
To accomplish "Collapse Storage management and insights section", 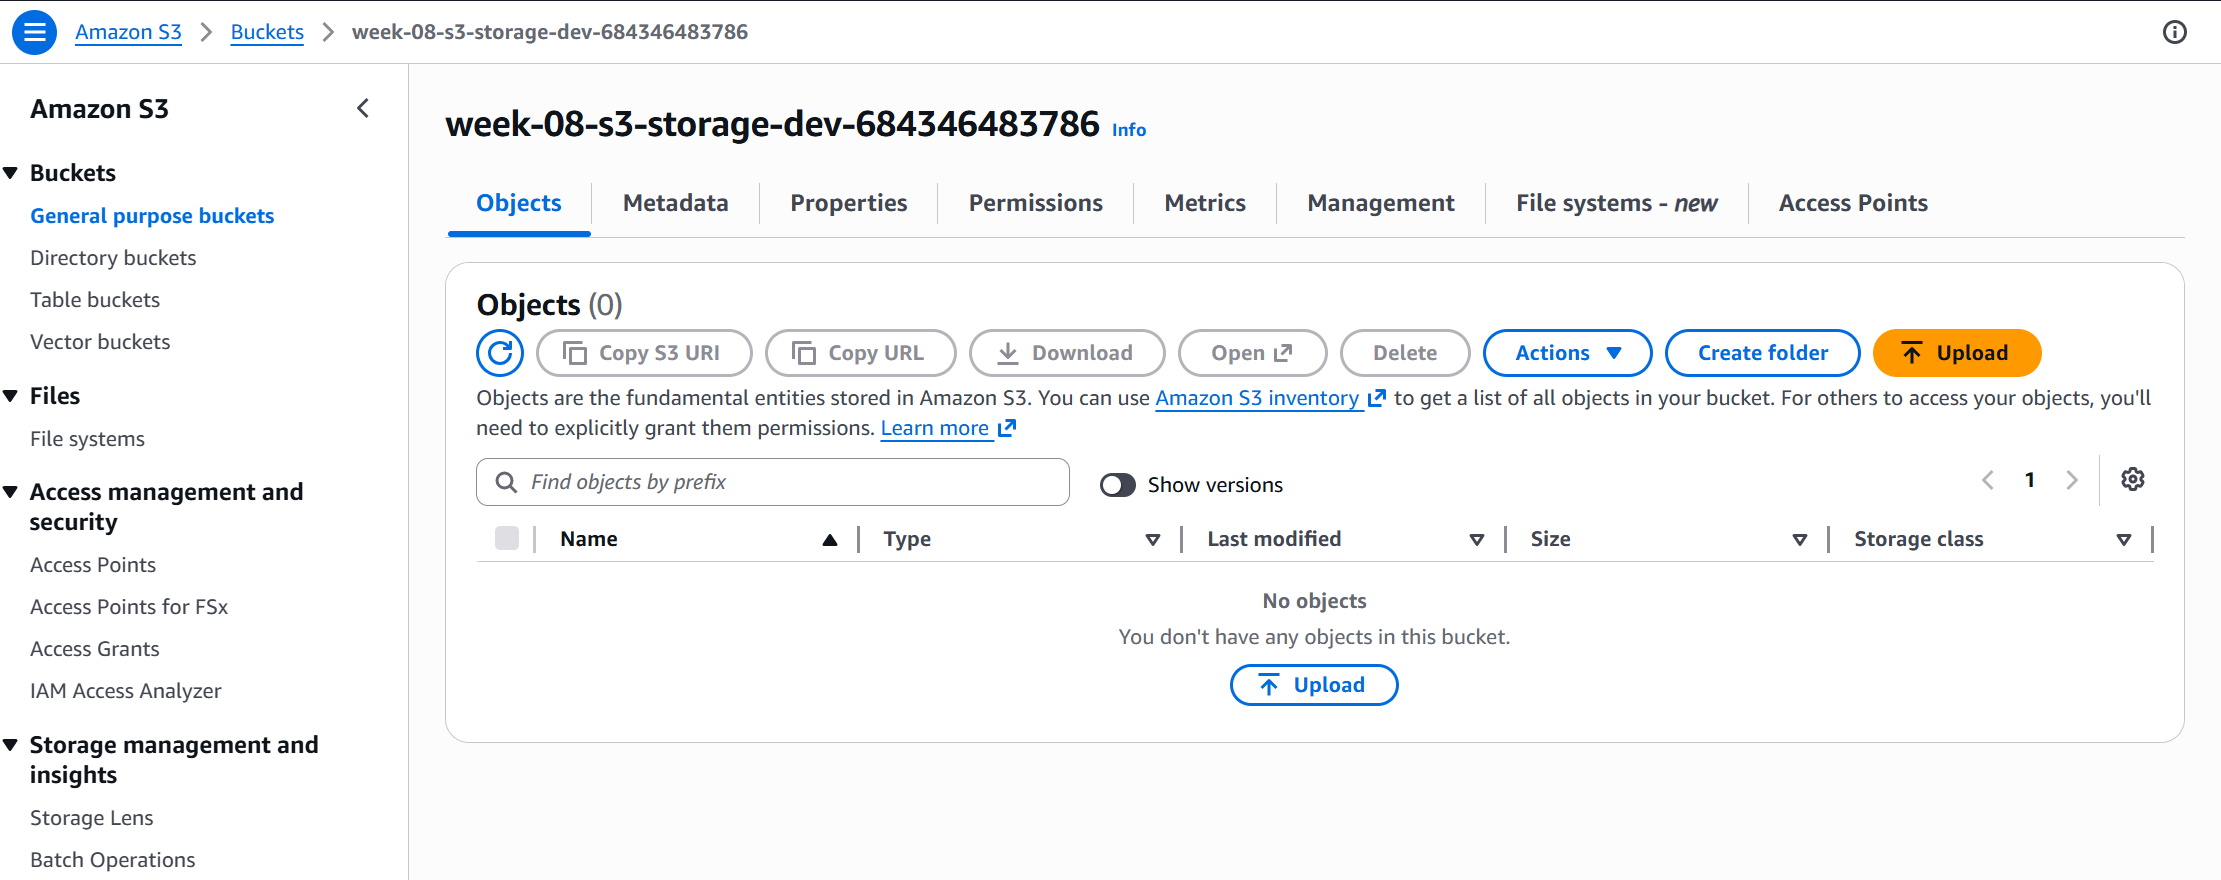I will point(11,745).
